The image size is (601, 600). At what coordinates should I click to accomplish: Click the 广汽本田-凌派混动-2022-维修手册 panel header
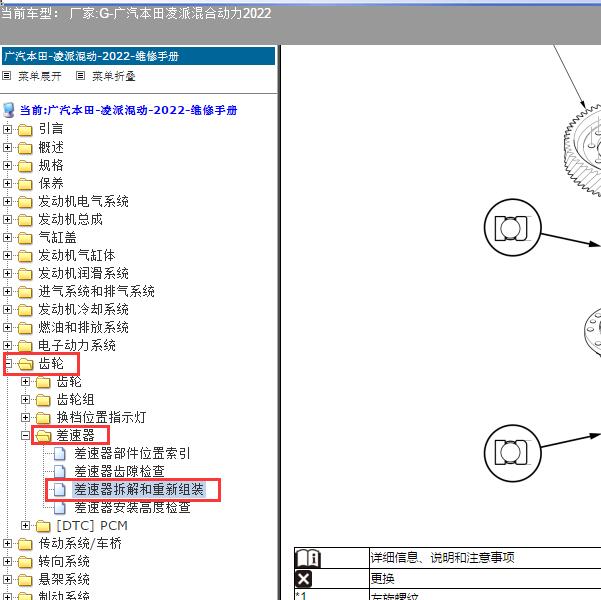point(138,56)
